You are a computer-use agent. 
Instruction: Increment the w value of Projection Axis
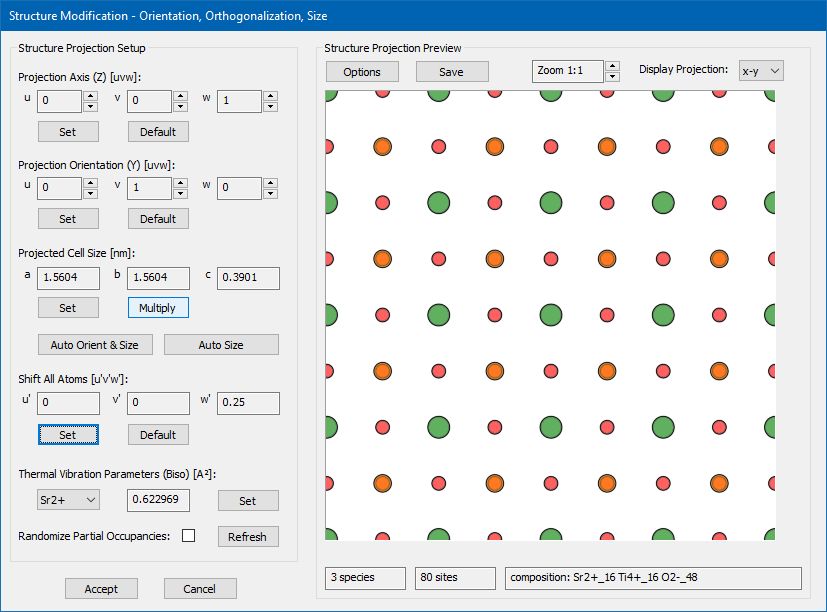270,96
